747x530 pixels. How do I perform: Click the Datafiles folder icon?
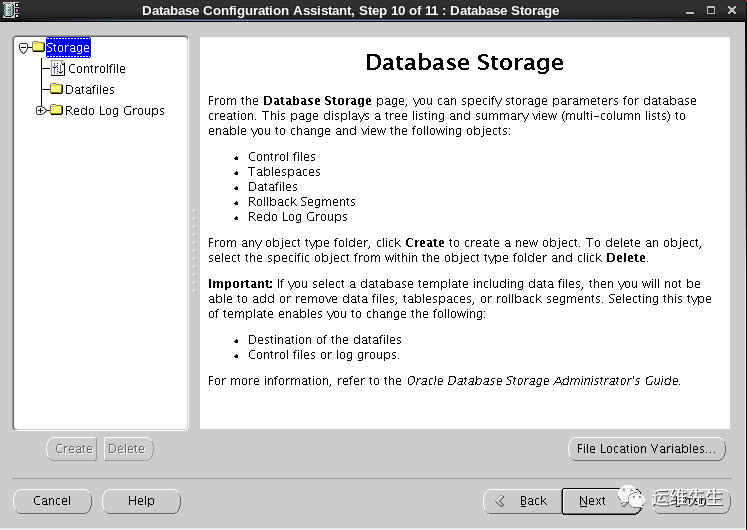point(57,90)
